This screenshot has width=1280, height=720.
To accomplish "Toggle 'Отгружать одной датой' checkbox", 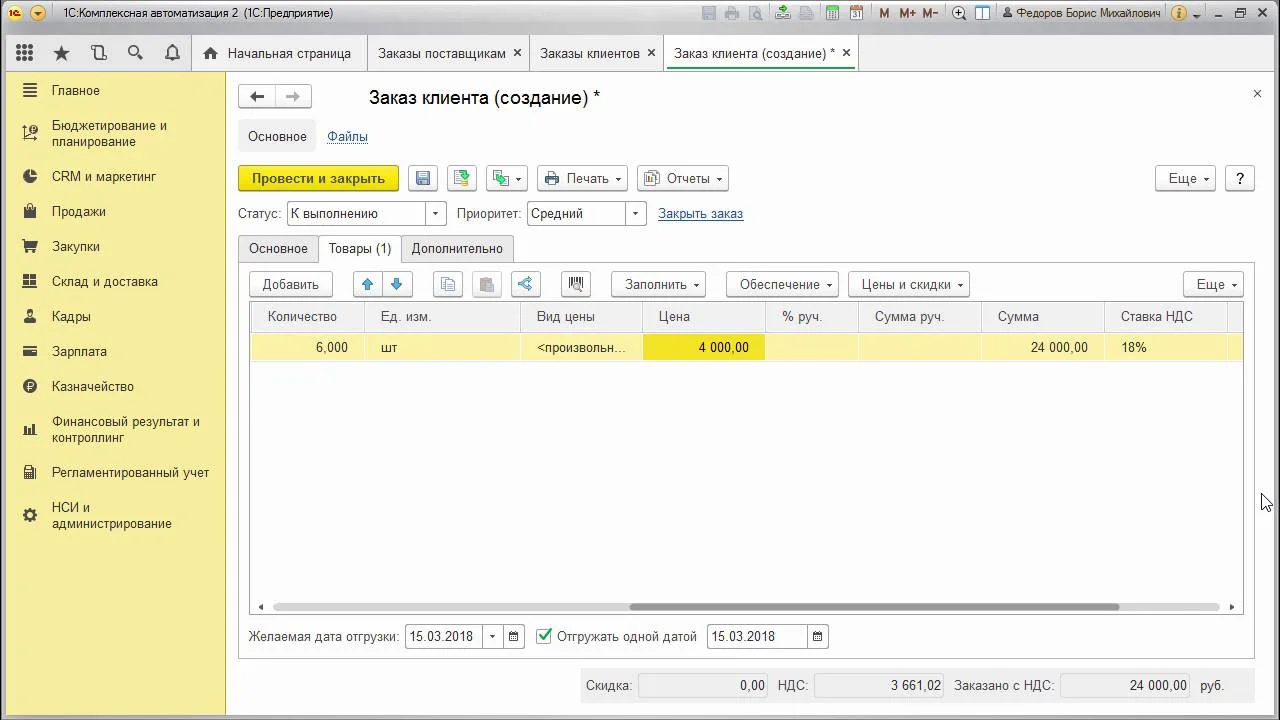I will (x=544, y=636).
